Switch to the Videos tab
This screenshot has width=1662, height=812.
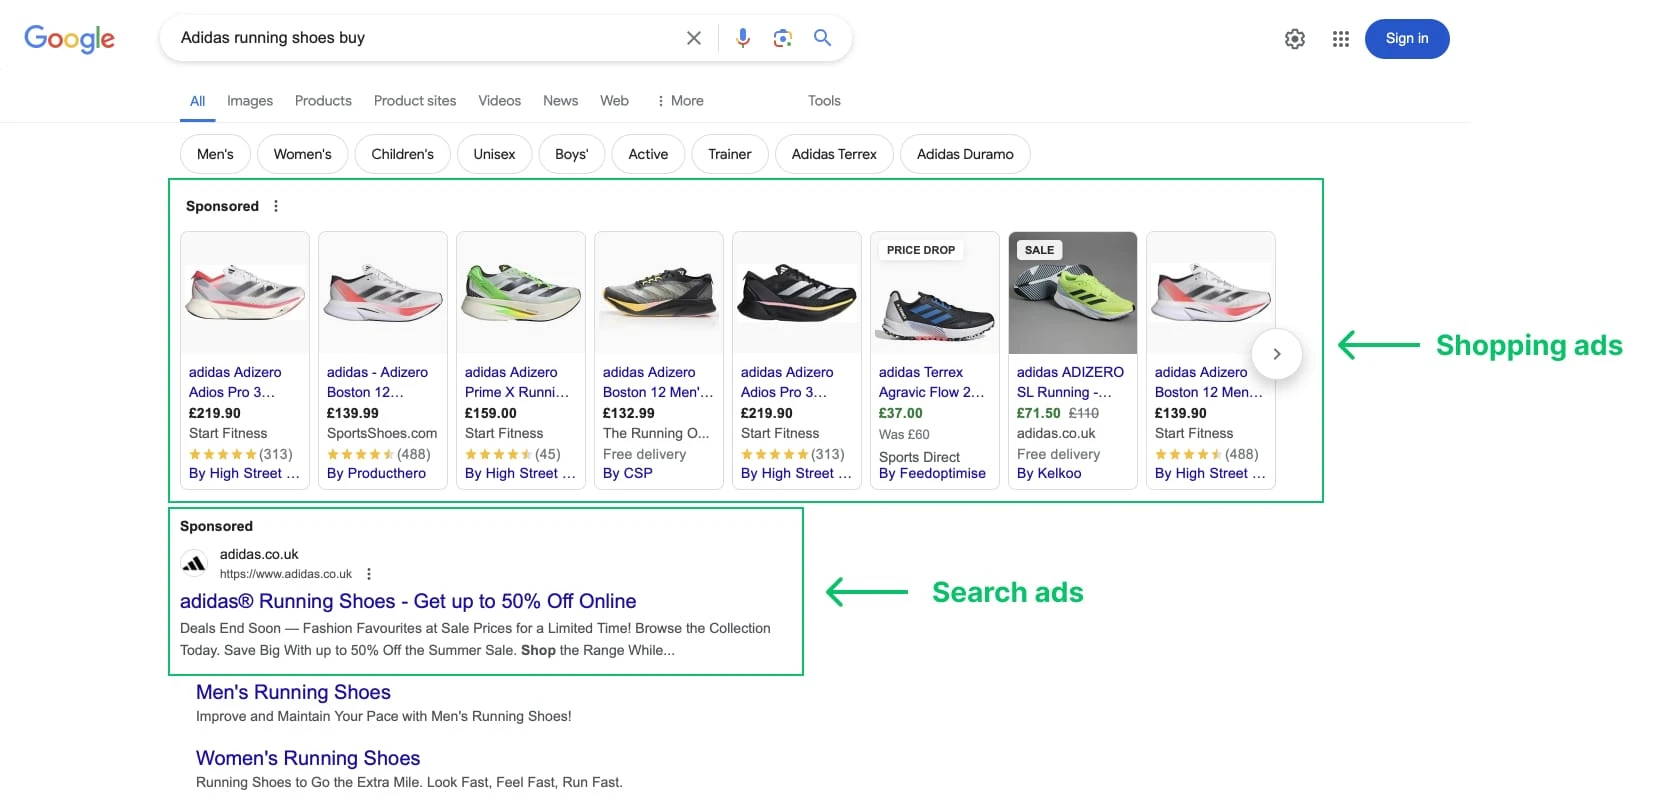[499, 101]
